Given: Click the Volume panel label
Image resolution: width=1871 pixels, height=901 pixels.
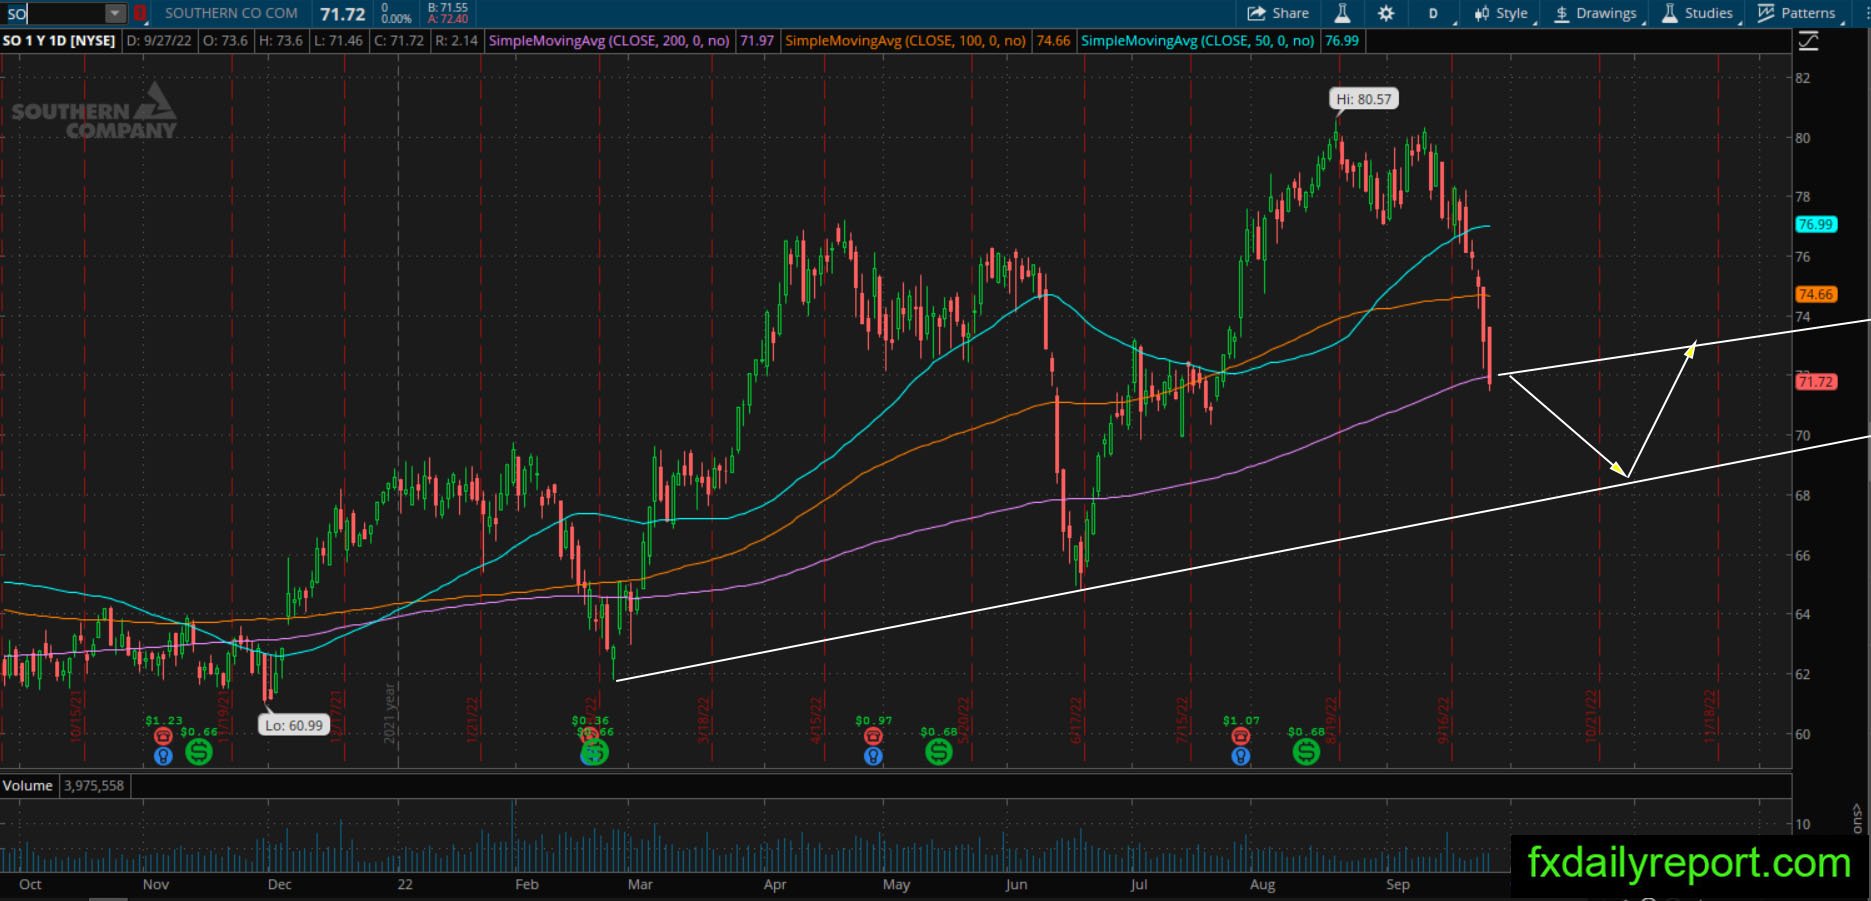Looking at the screenshot, I should 28,786.
